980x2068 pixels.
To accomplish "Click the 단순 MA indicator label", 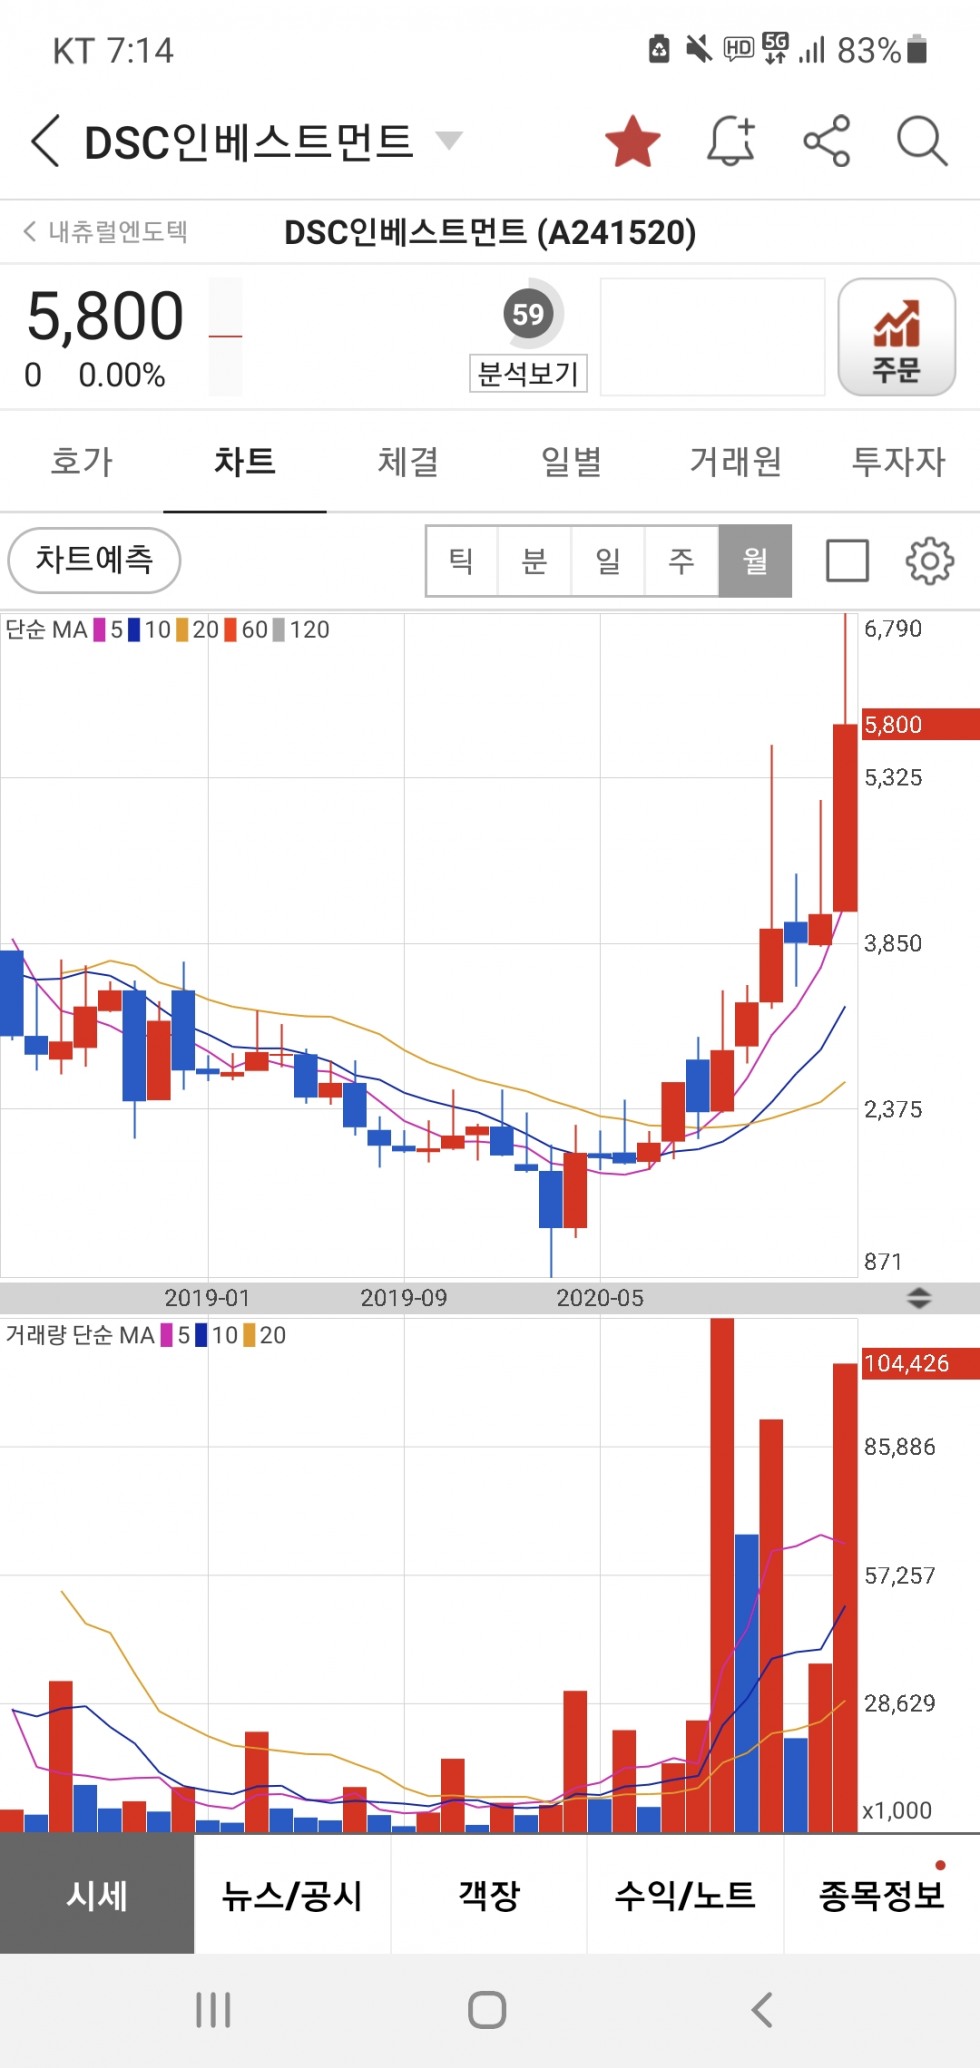I will point(46,630).
